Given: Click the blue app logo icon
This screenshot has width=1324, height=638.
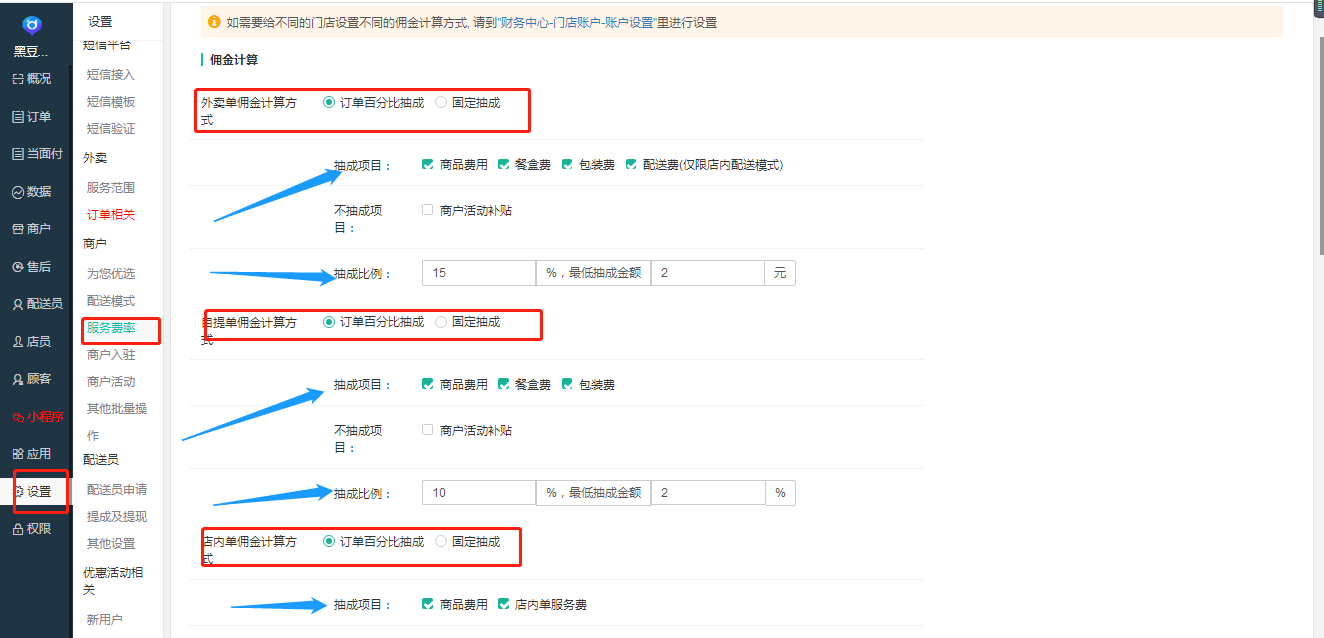Looking at the screenshot, I should [x=32, y=24].
